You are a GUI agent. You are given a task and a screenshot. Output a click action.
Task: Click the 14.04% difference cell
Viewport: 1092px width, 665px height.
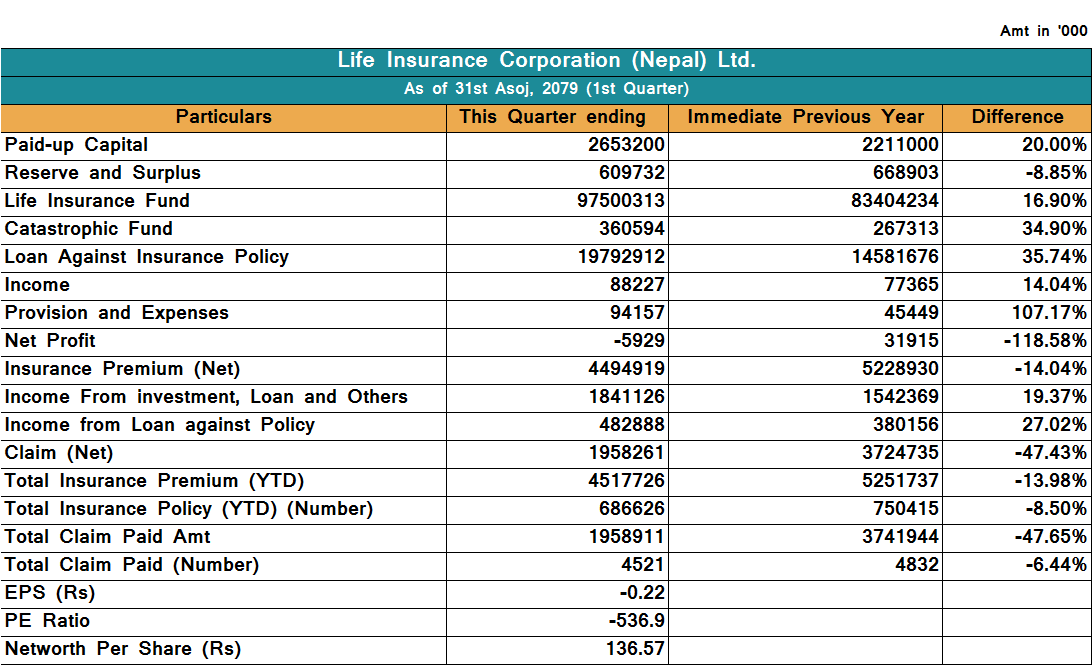point(1054,285)
